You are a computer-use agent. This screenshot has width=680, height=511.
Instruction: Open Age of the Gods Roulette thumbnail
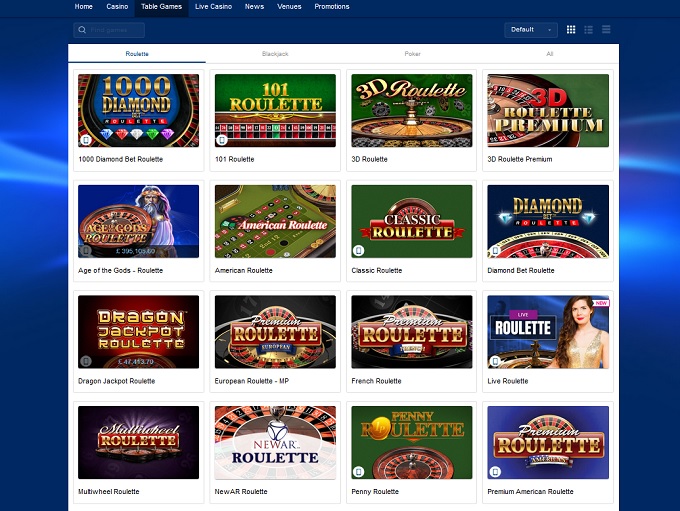[138, 220]
